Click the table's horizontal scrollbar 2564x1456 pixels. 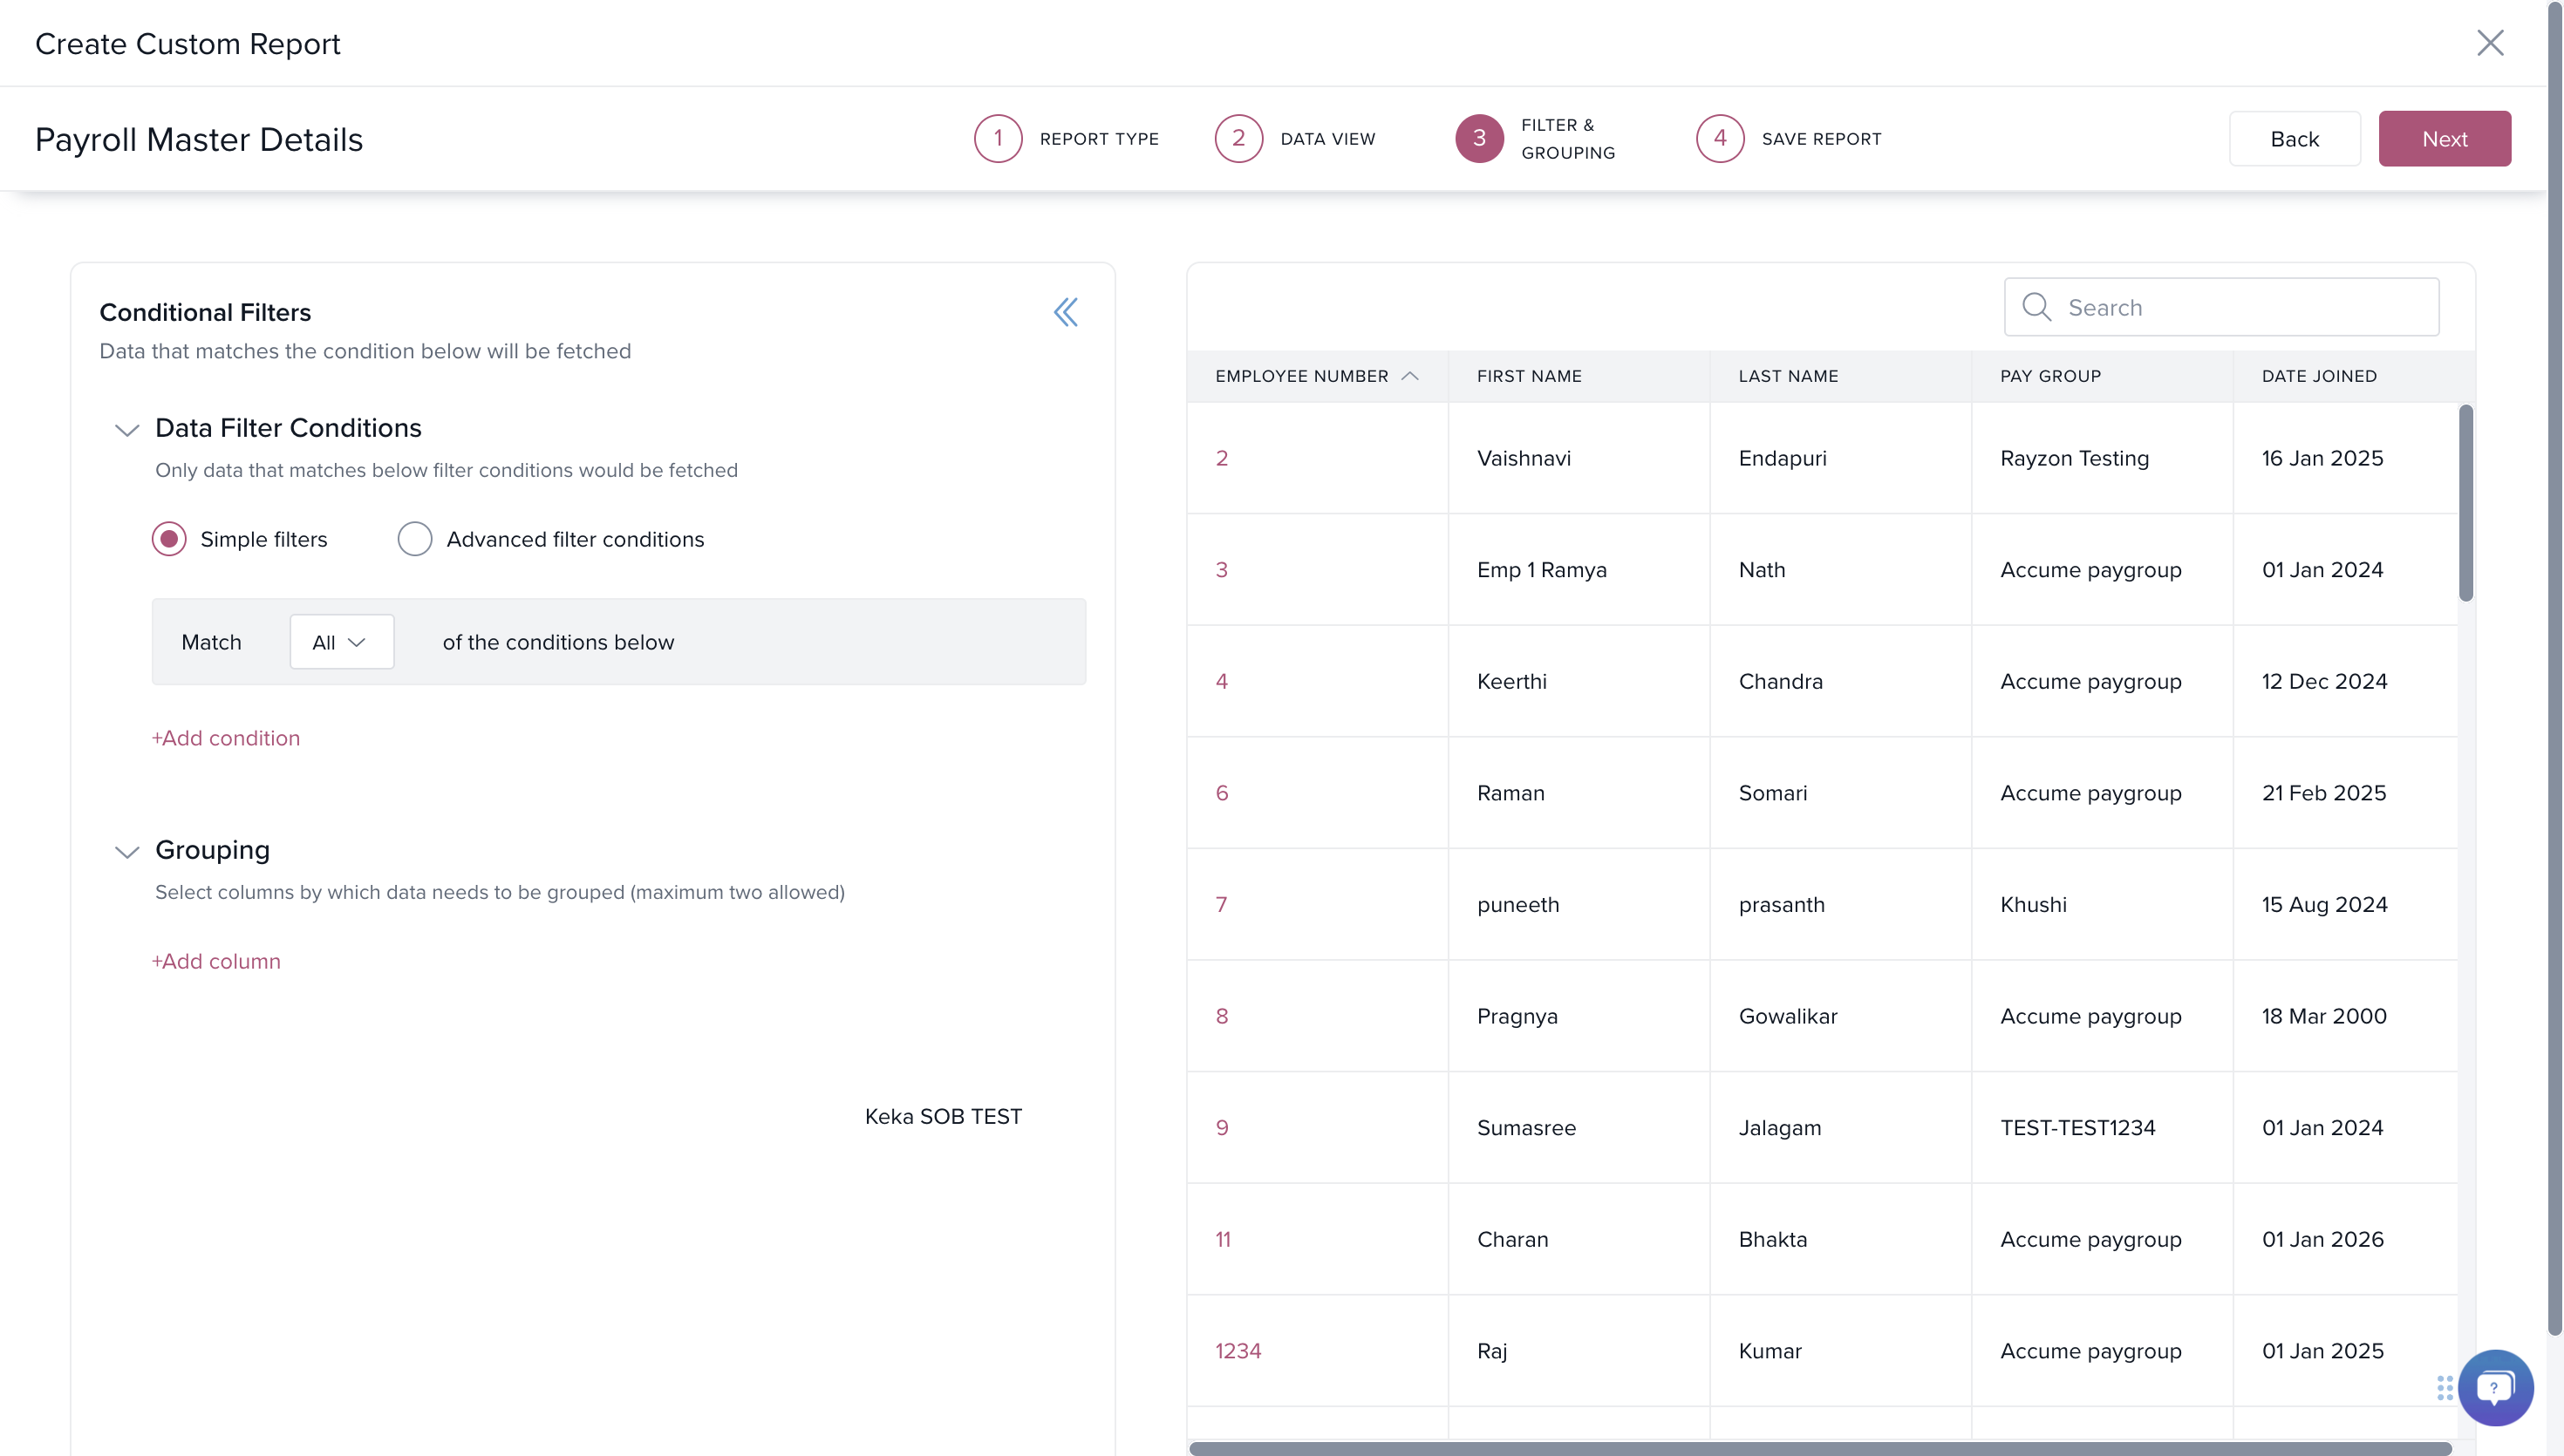[x=1819, y=1447]
